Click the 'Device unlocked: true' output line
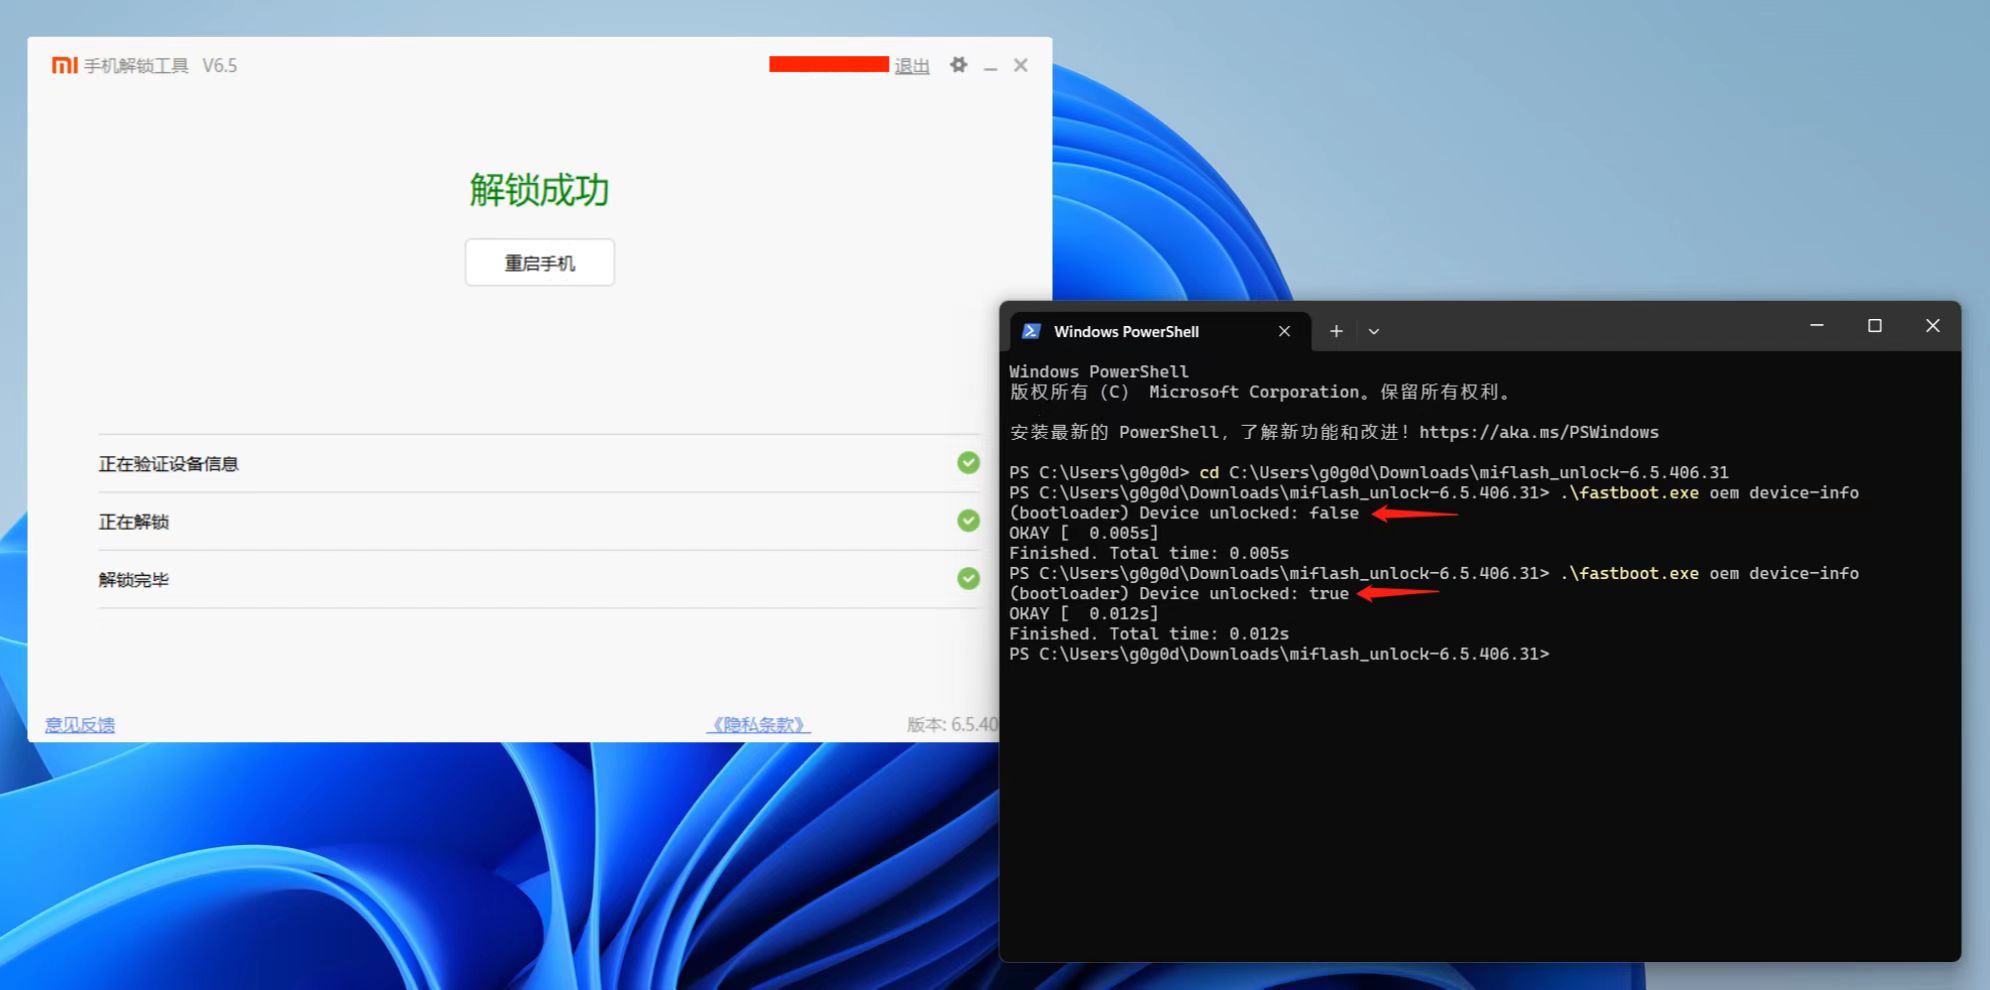Screen dimensions: 1990x990 (1179, 594)
